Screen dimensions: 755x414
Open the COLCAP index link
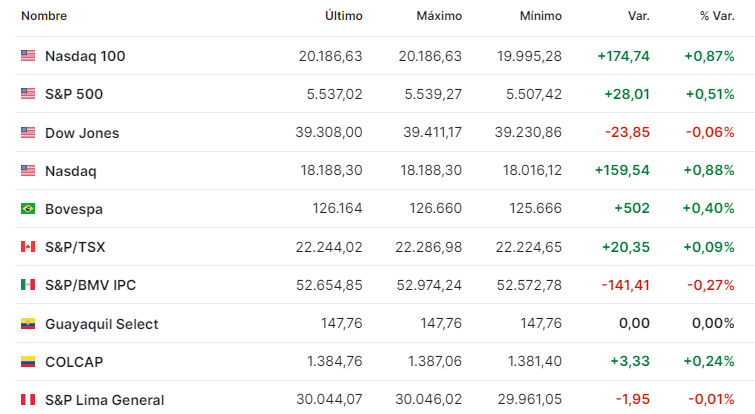[74, 362]
